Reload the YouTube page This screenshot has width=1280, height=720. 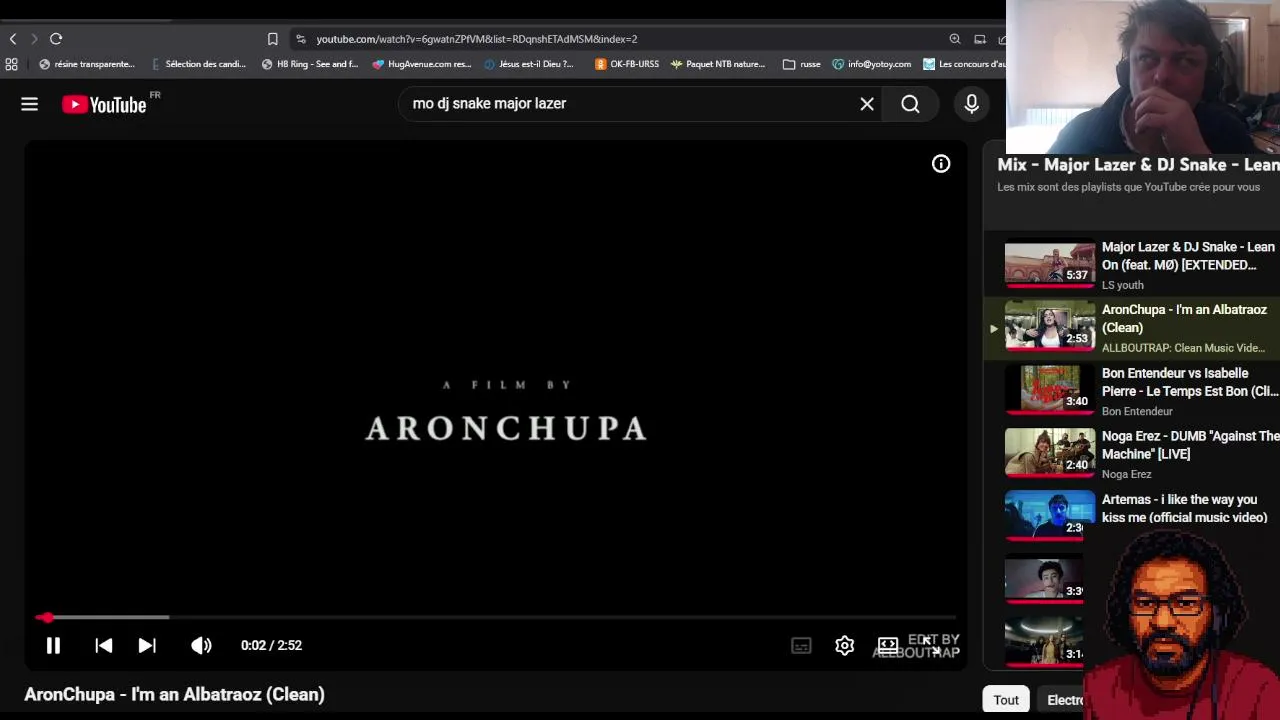[56, 39]
